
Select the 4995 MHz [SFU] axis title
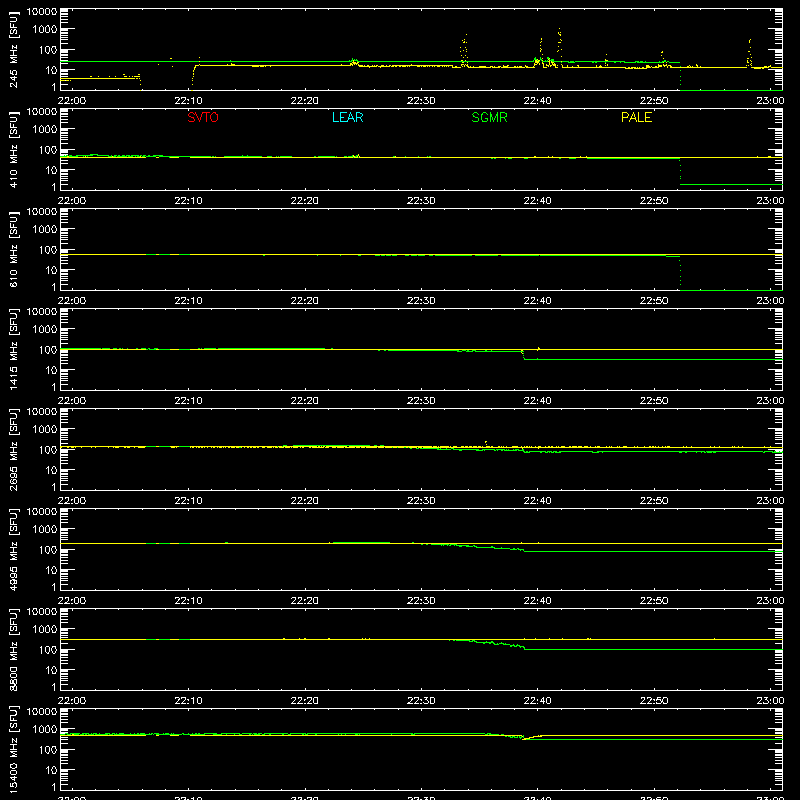[x=14, y=550]
